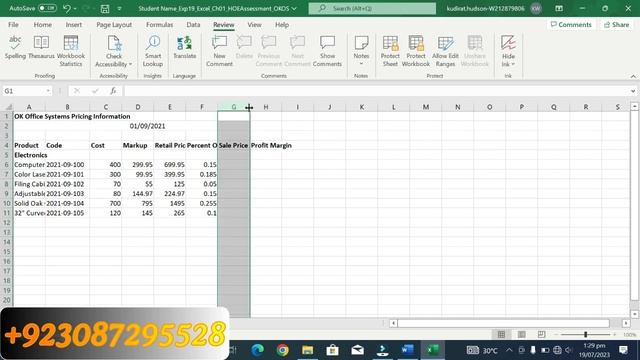
Task: Select column H header
Action: tap(266, 107)
